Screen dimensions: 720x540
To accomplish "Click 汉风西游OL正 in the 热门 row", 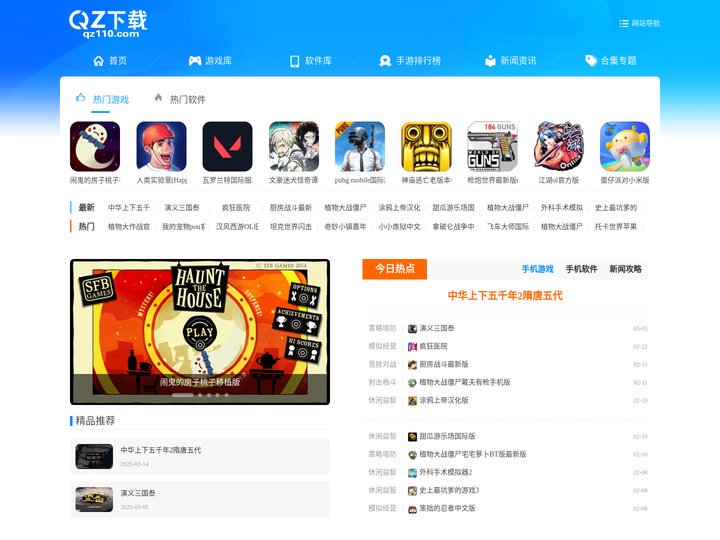I will [x=237, y=226].
